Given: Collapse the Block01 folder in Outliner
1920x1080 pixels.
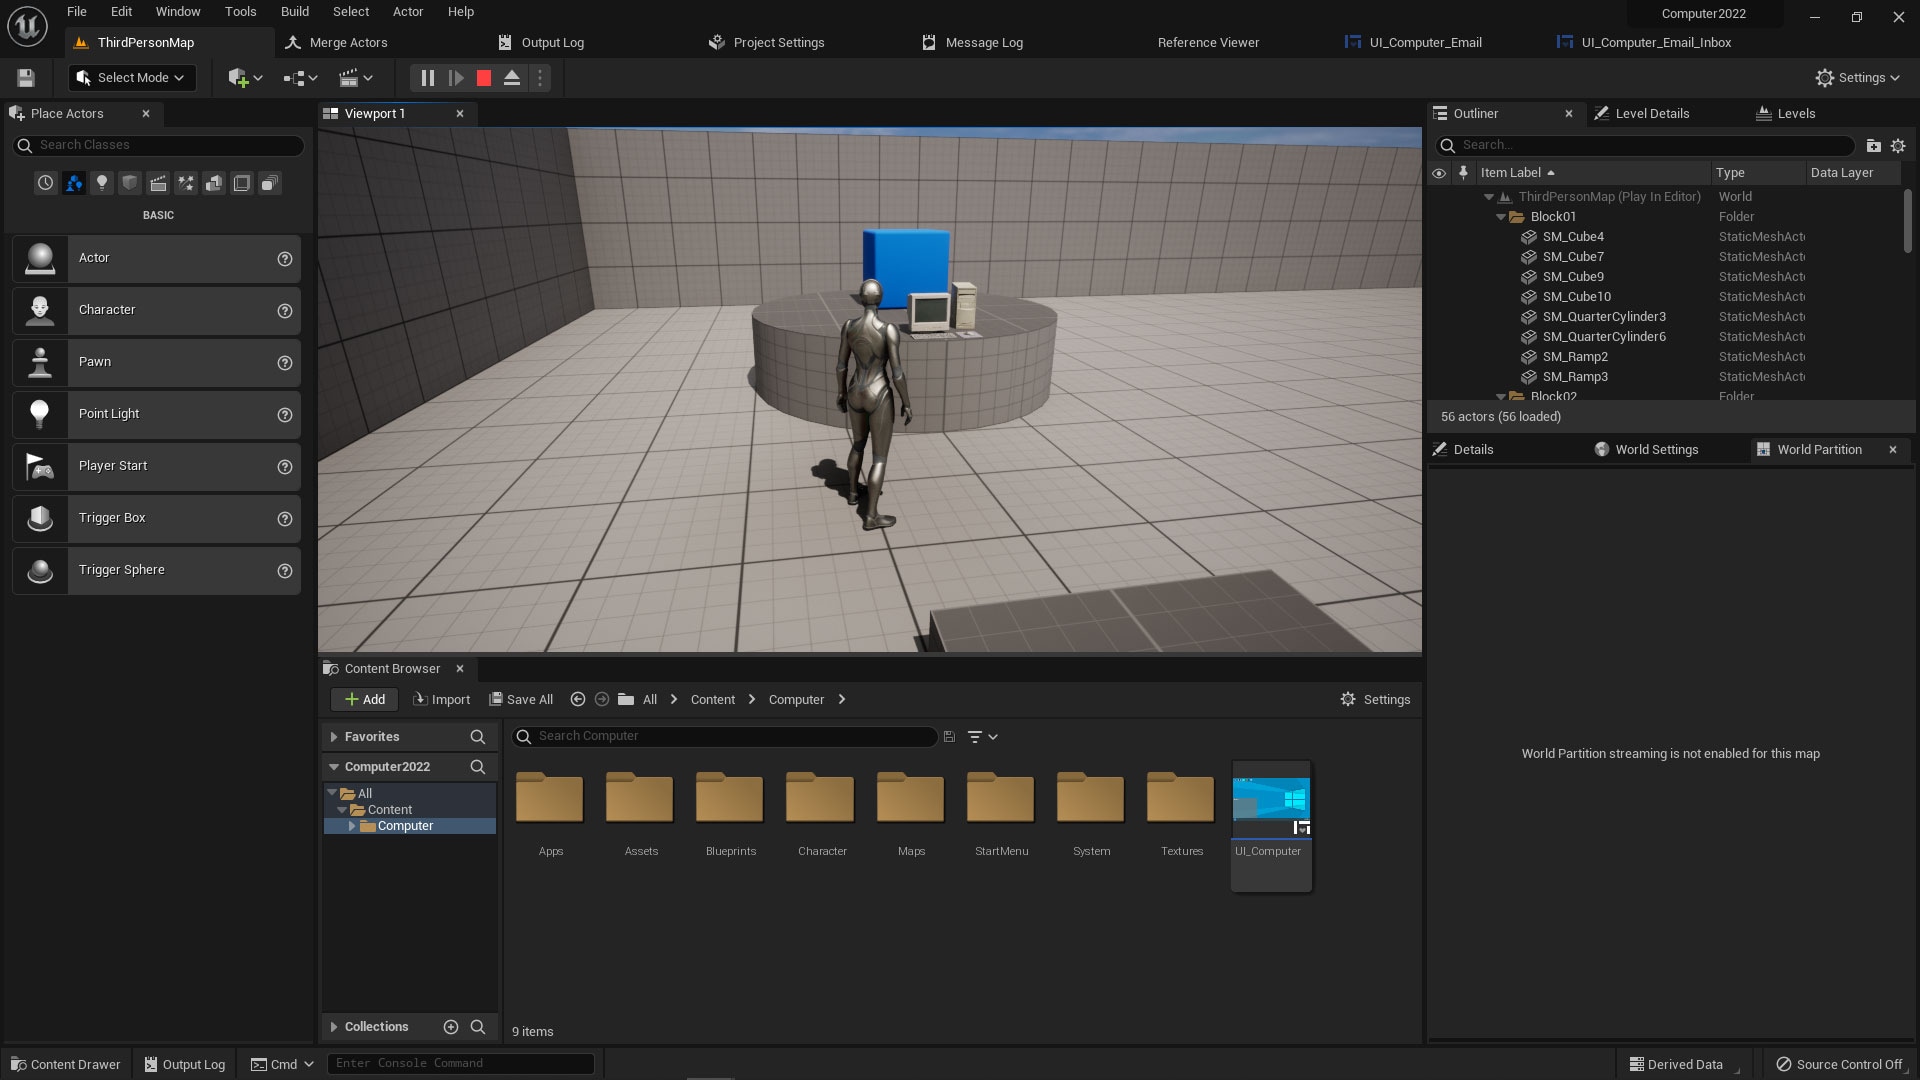Looking at the screenshot, I should tap(1500, 216).
